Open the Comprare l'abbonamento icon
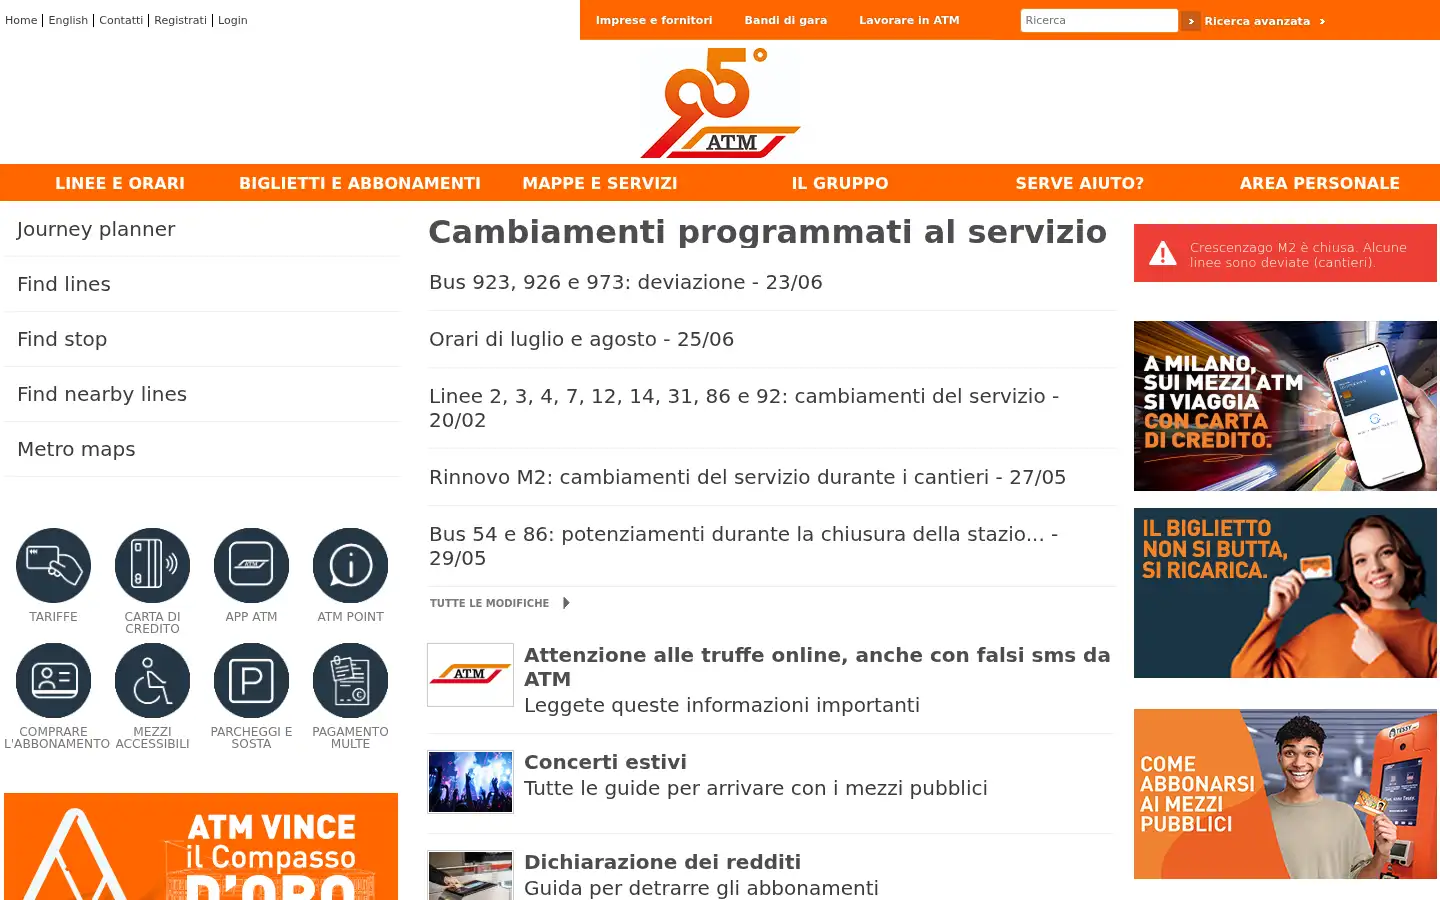 coord(53,680)
